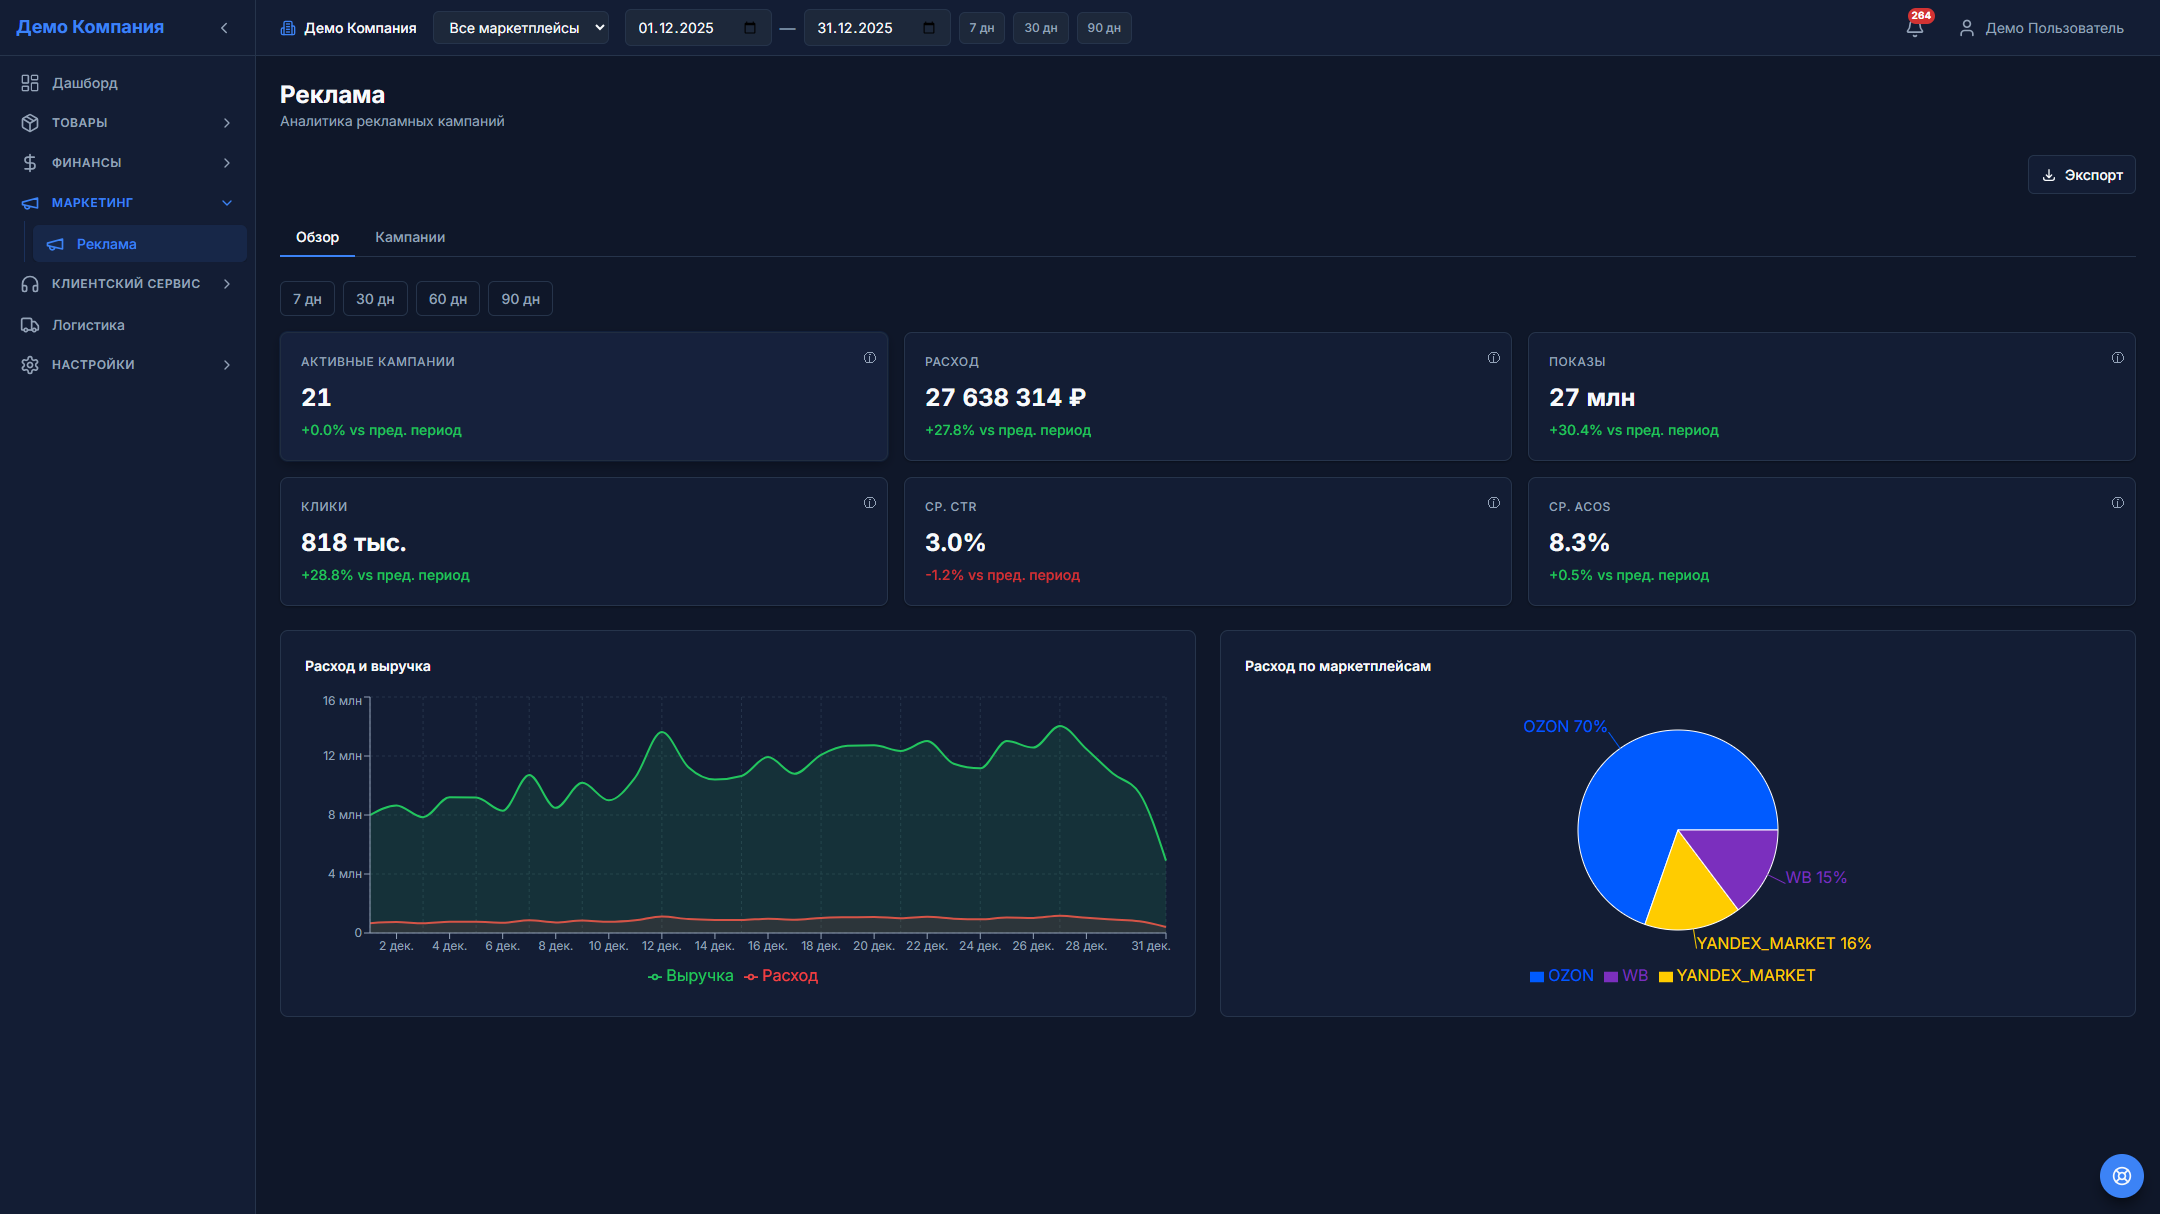Click the Экспорт button
Screen dimensions: 2160x1214
tap(2081, 175)
